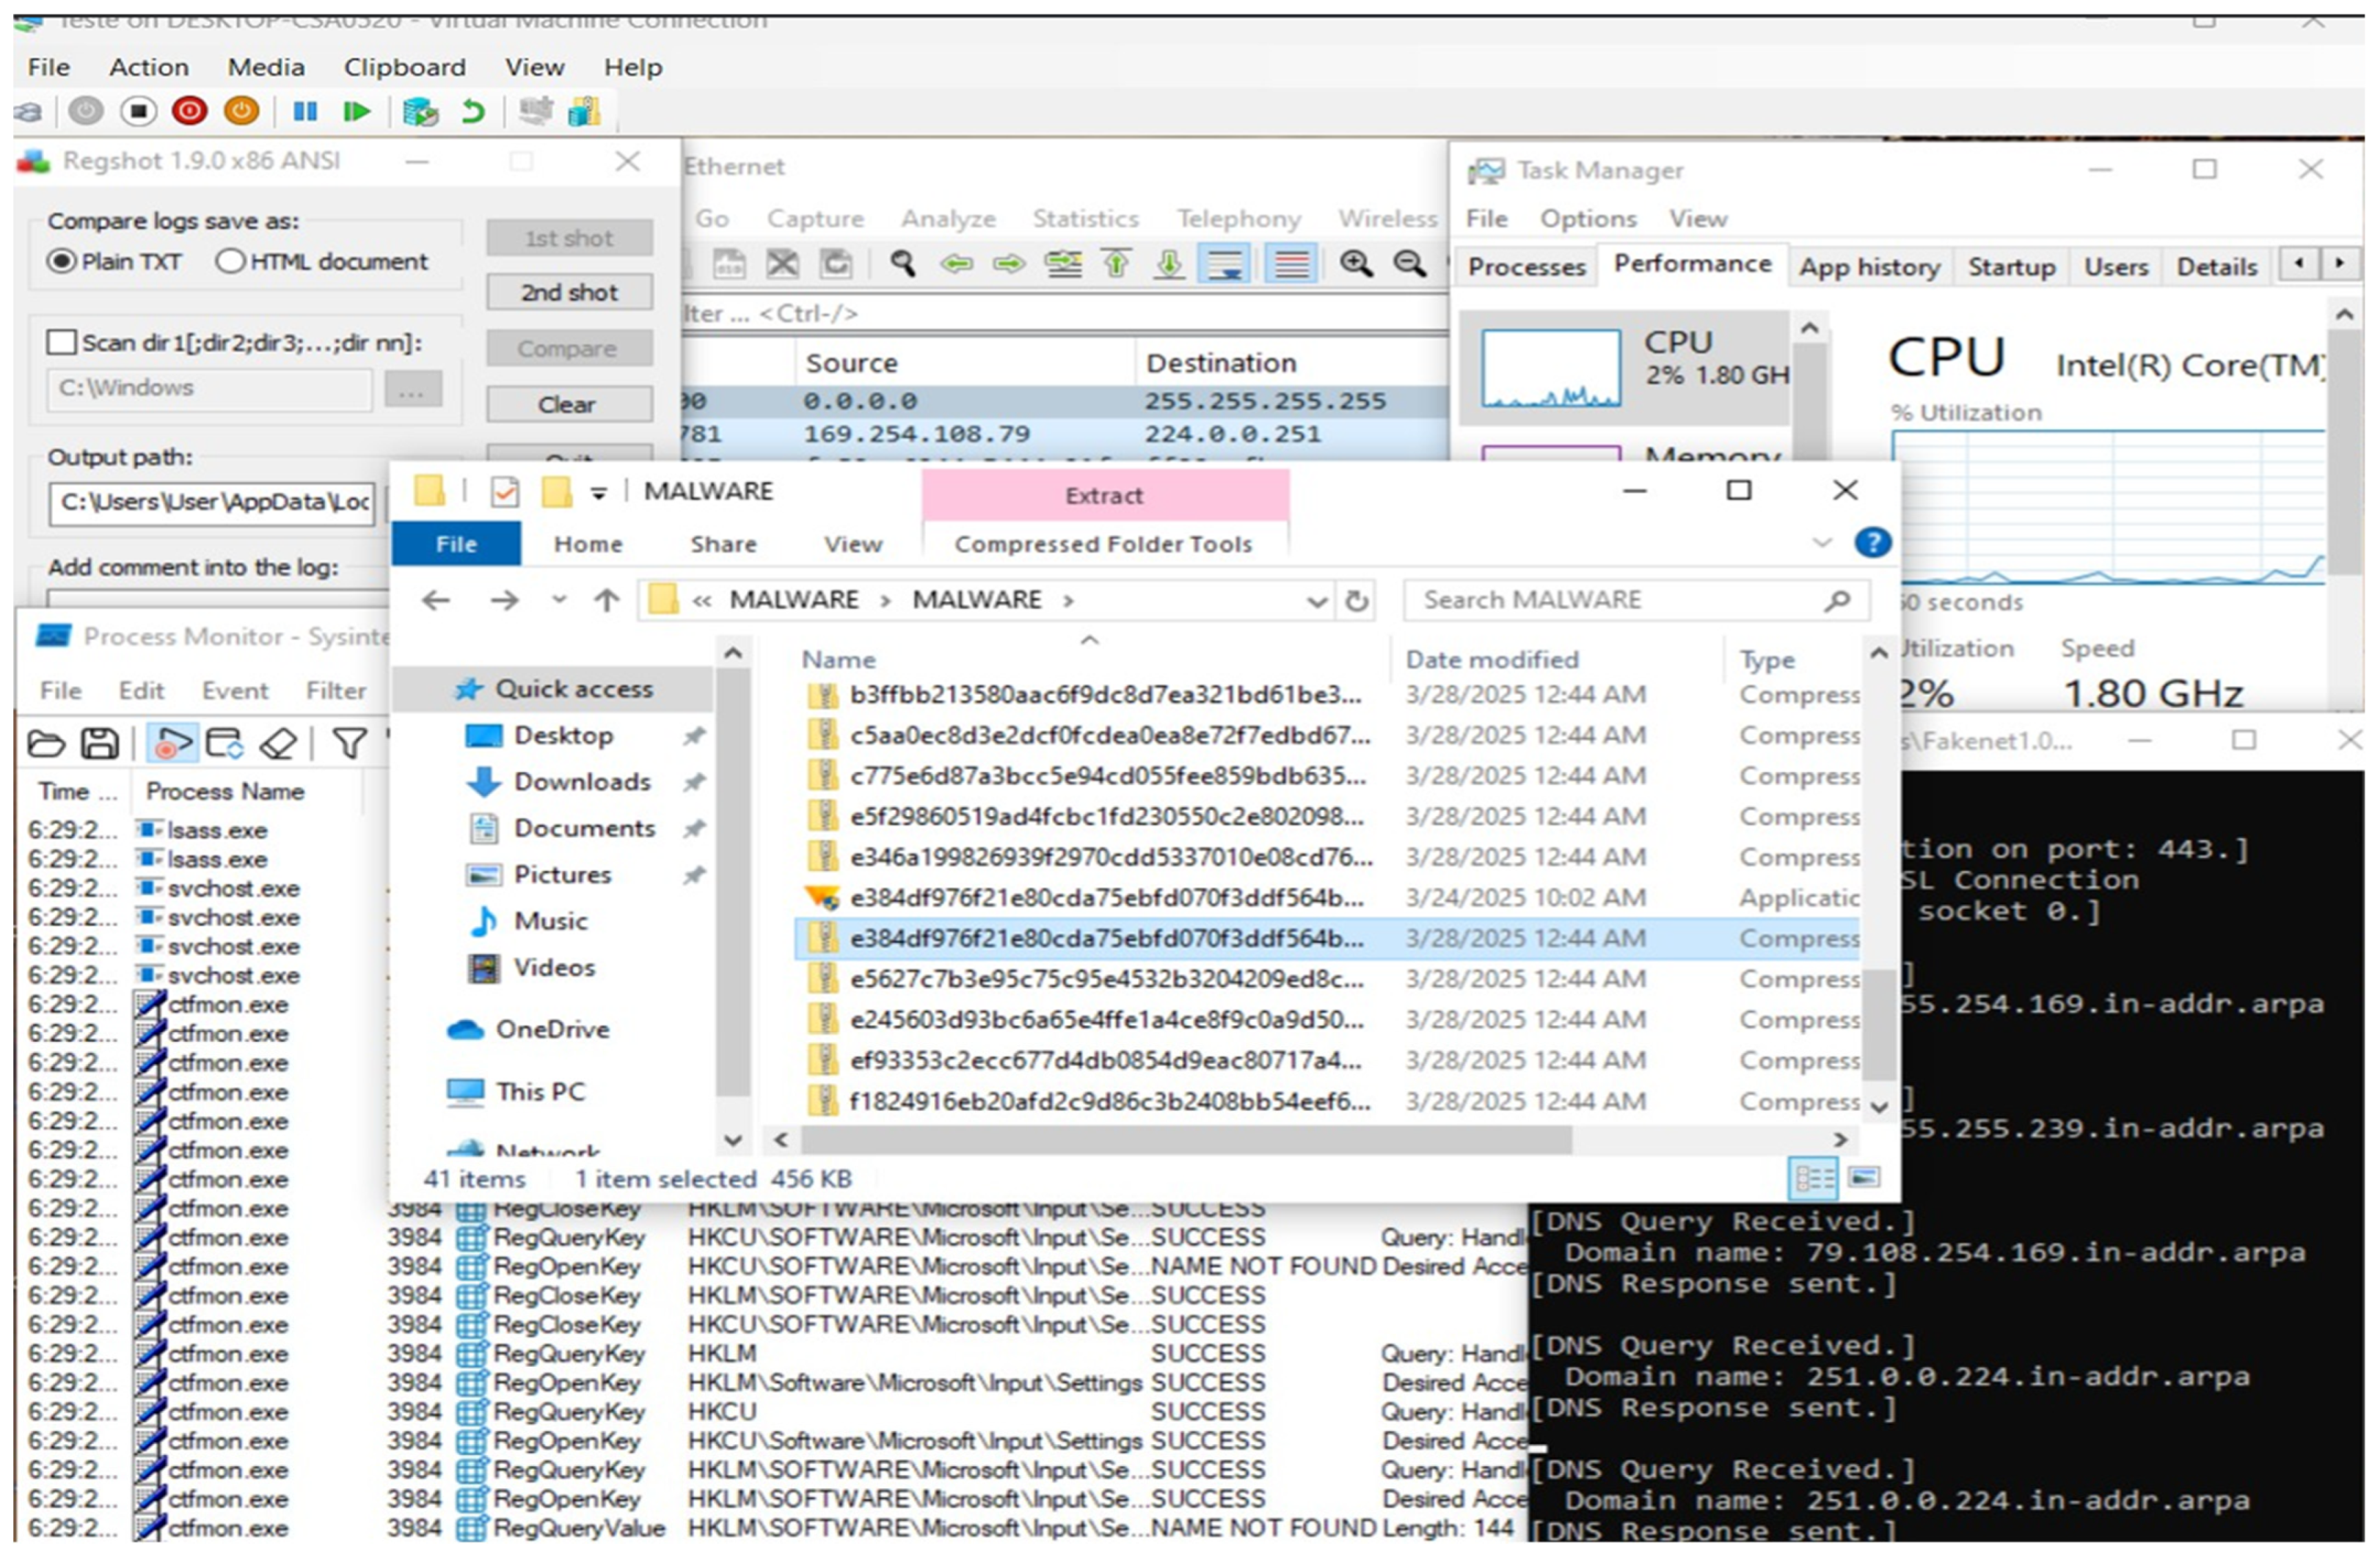Enable the Scan dir1 checkbox in Regshot

62,343
